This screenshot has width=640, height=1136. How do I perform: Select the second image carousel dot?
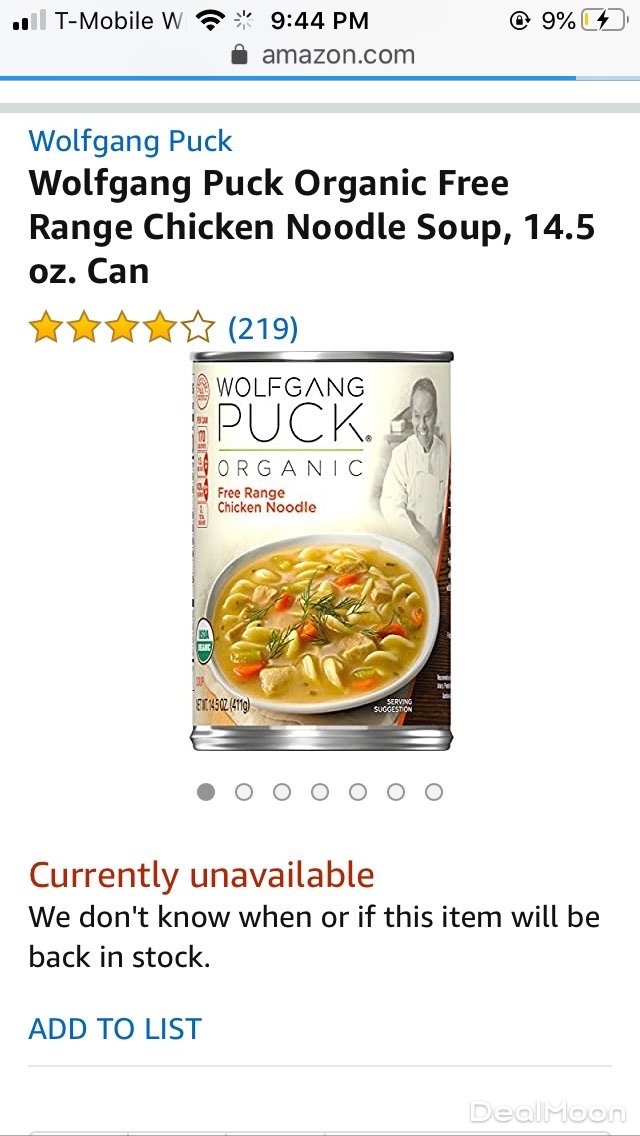point(244,792)
